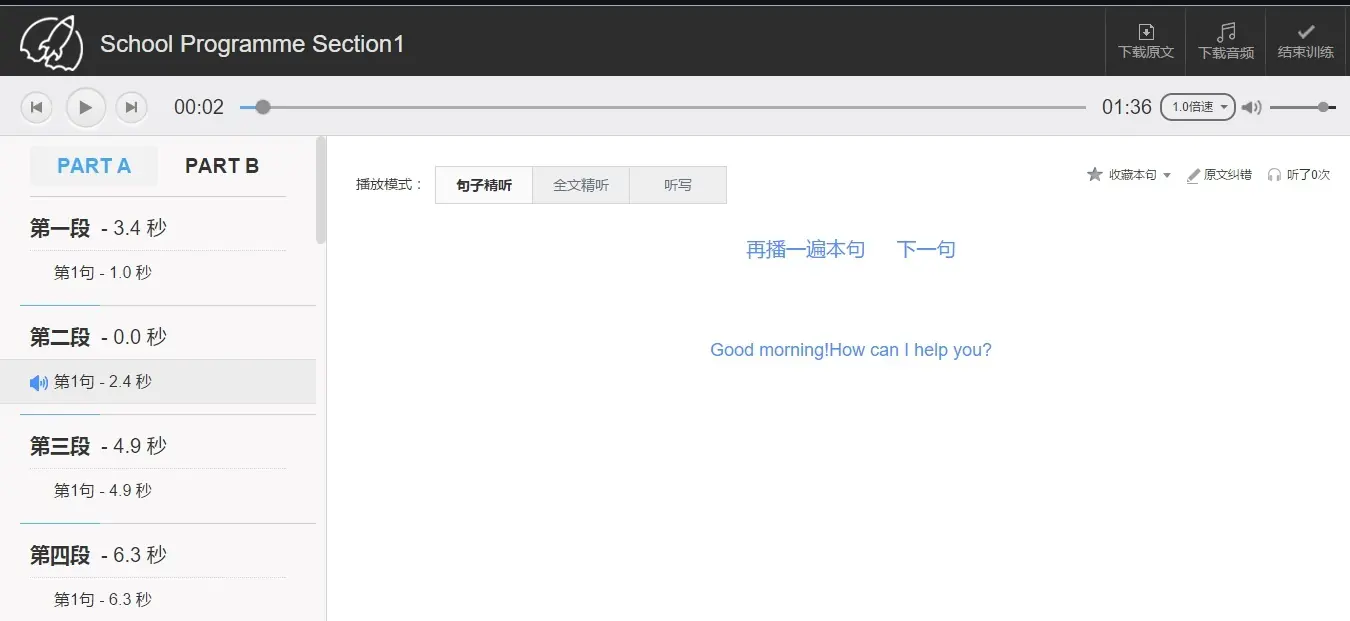Image resolution: width=1350 pixels, height=621 pixels.
Task: Click the 下载原文 download transcript icon
Action: (1146, 32)
